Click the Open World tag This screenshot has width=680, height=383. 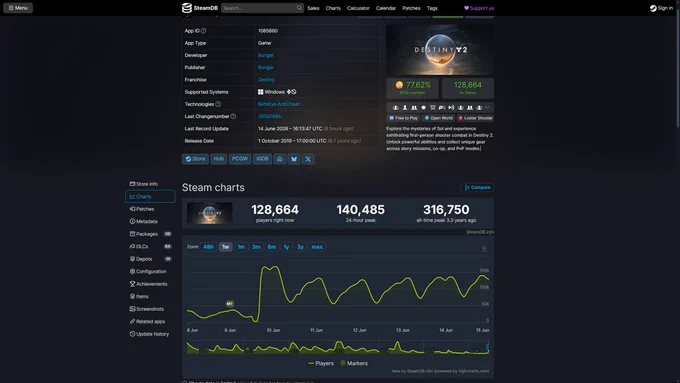click(438, 118)
